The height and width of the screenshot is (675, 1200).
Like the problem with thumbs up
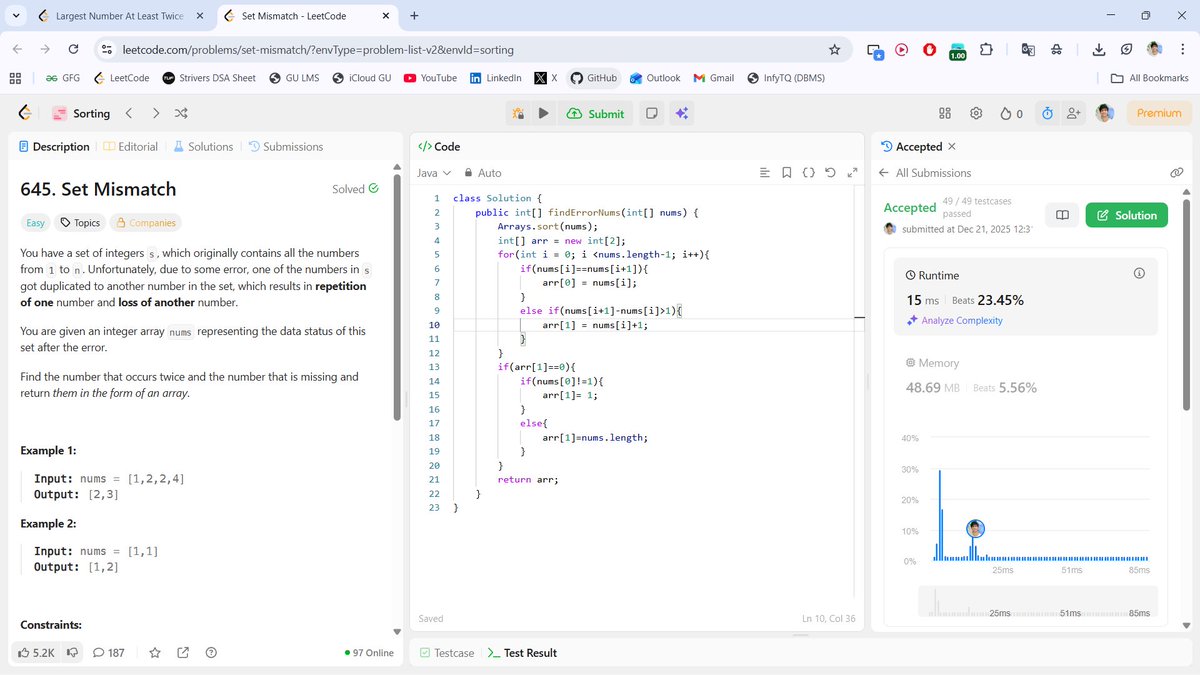37,652
